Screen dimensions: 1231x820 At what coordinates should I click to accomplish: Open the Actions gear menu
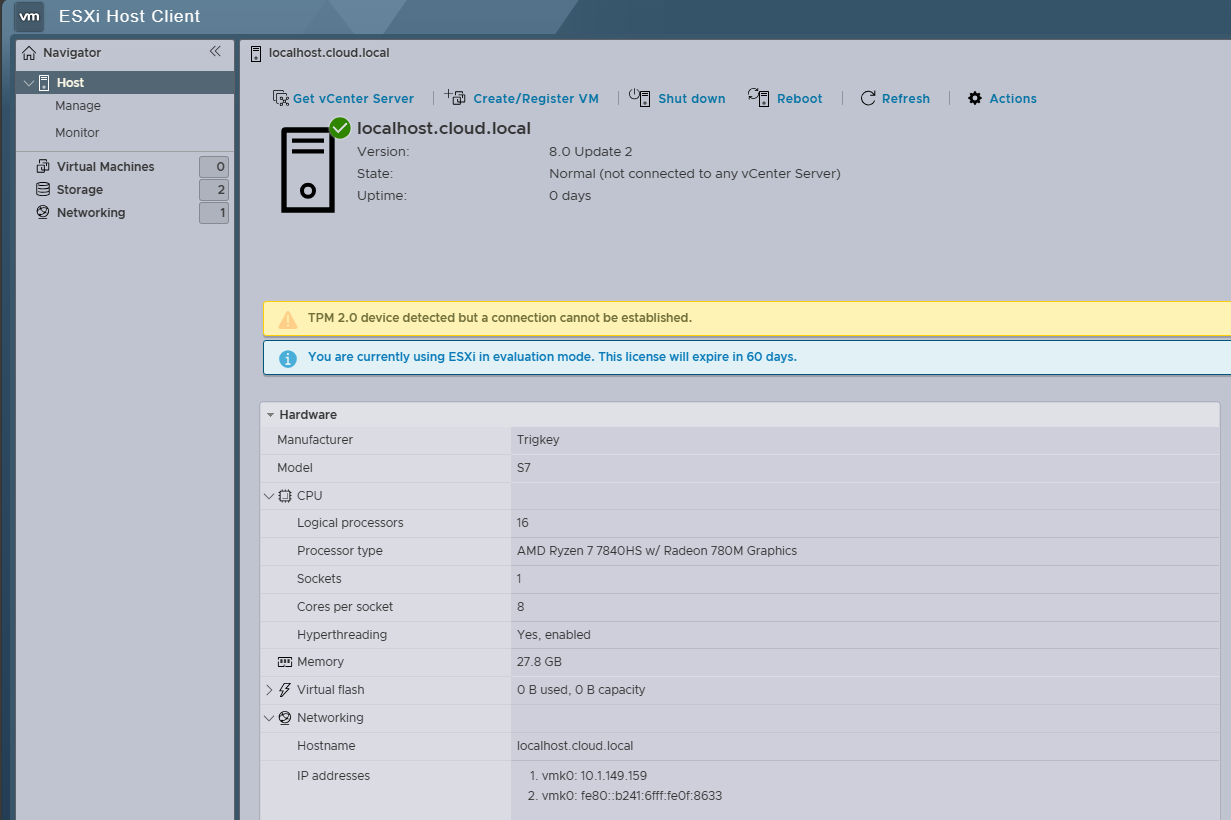point(974,97)
